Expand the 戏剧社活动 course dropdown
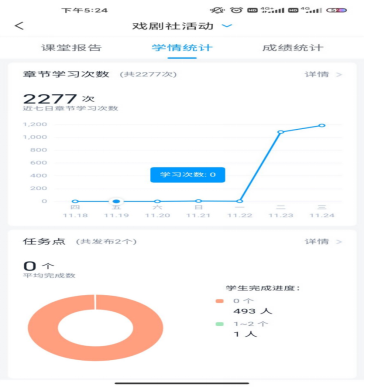This screenshot has width=365, height=388. tap(227, 26)
